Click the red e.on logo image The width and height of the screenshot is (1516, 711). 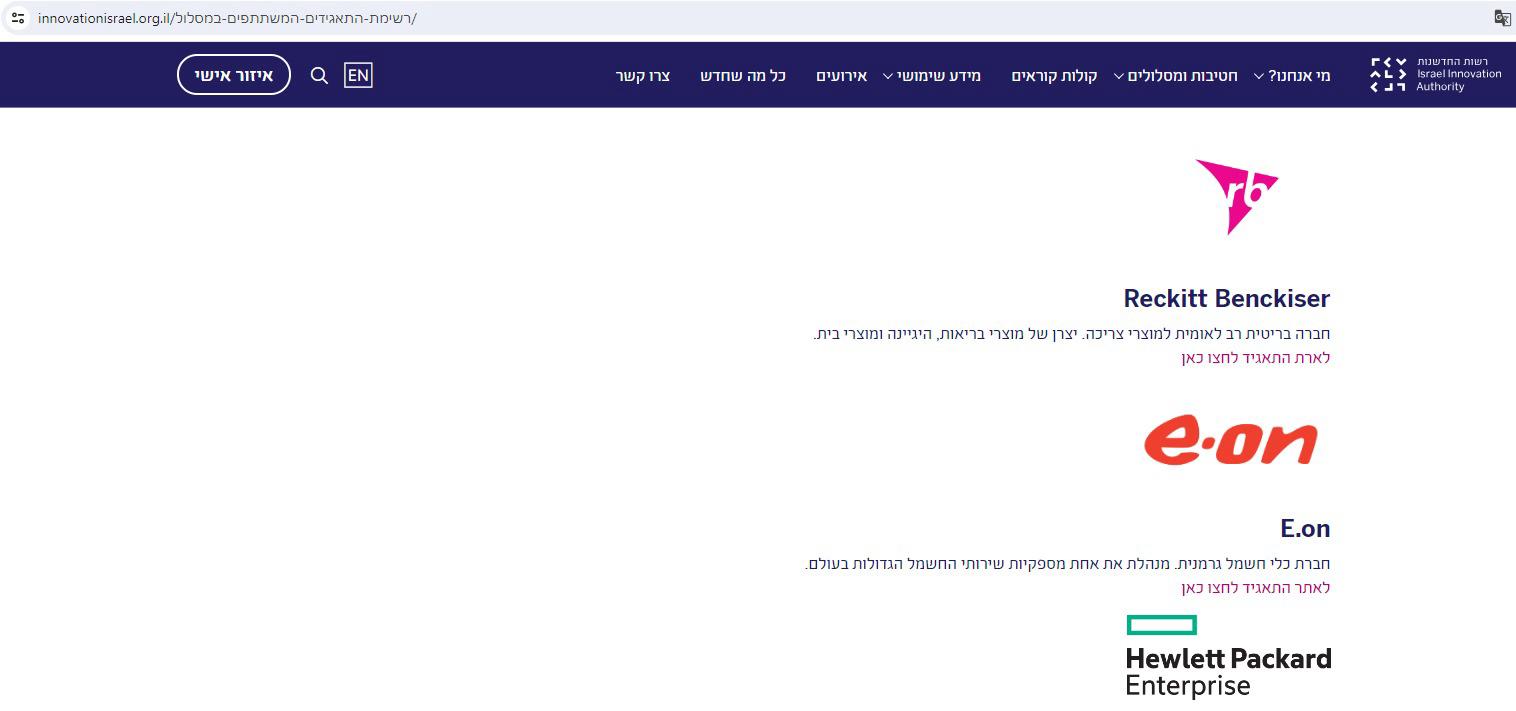click(1231, 441)
